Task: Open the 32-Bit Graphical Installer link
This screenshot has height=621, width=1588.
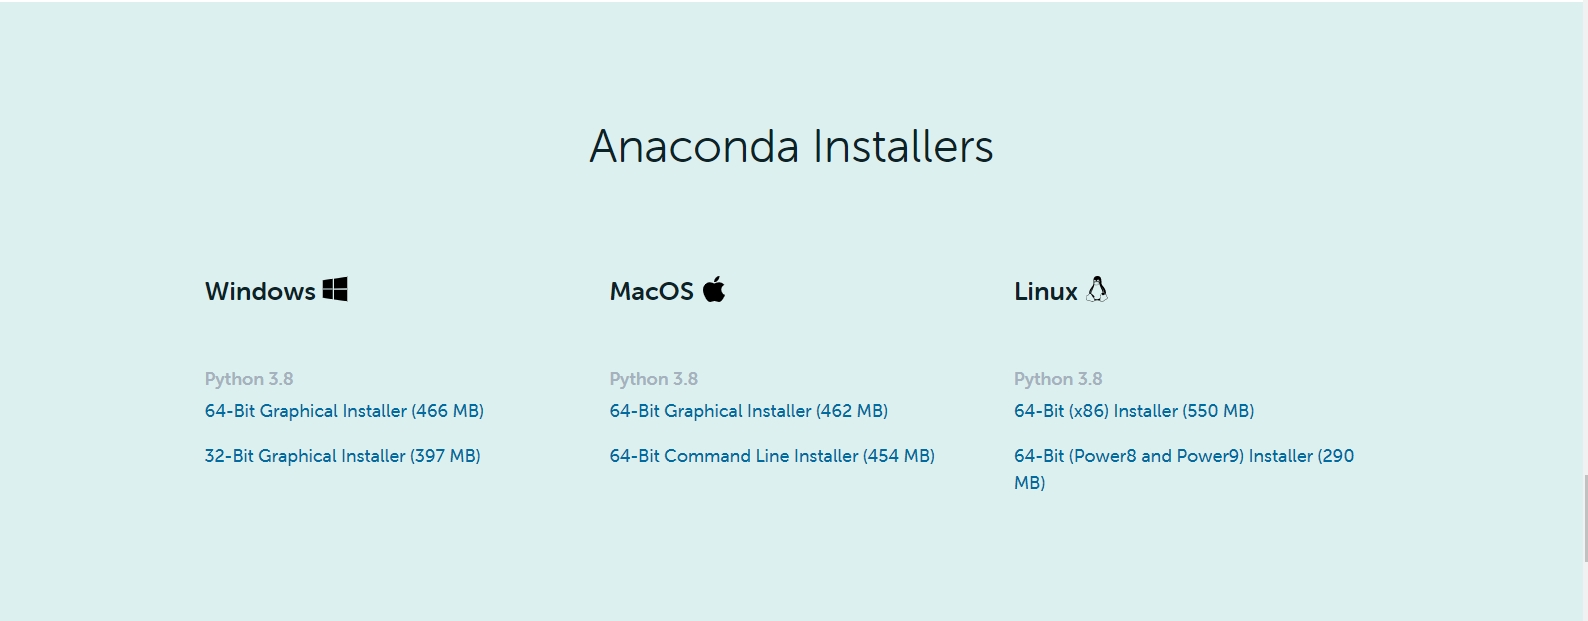Action: 343,456
